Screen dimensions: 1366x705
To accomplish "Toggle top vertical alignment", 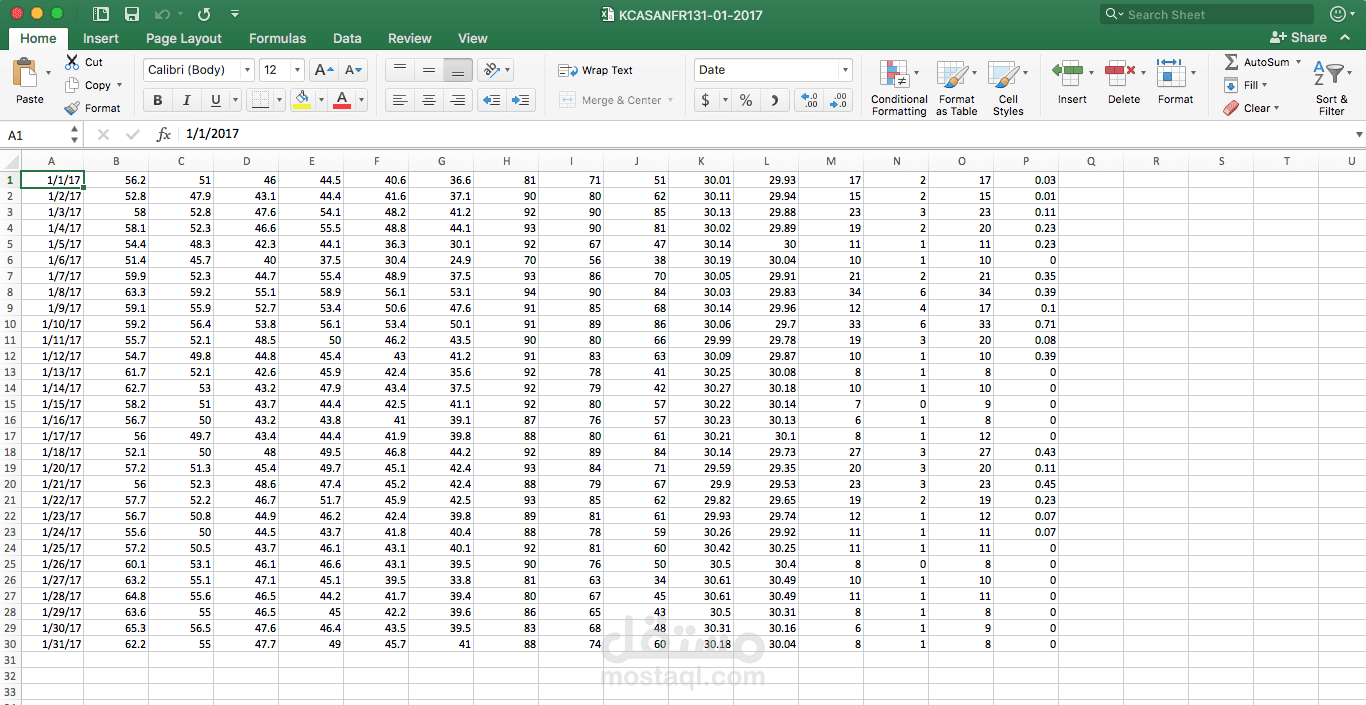I will click(x=400, y=70).
